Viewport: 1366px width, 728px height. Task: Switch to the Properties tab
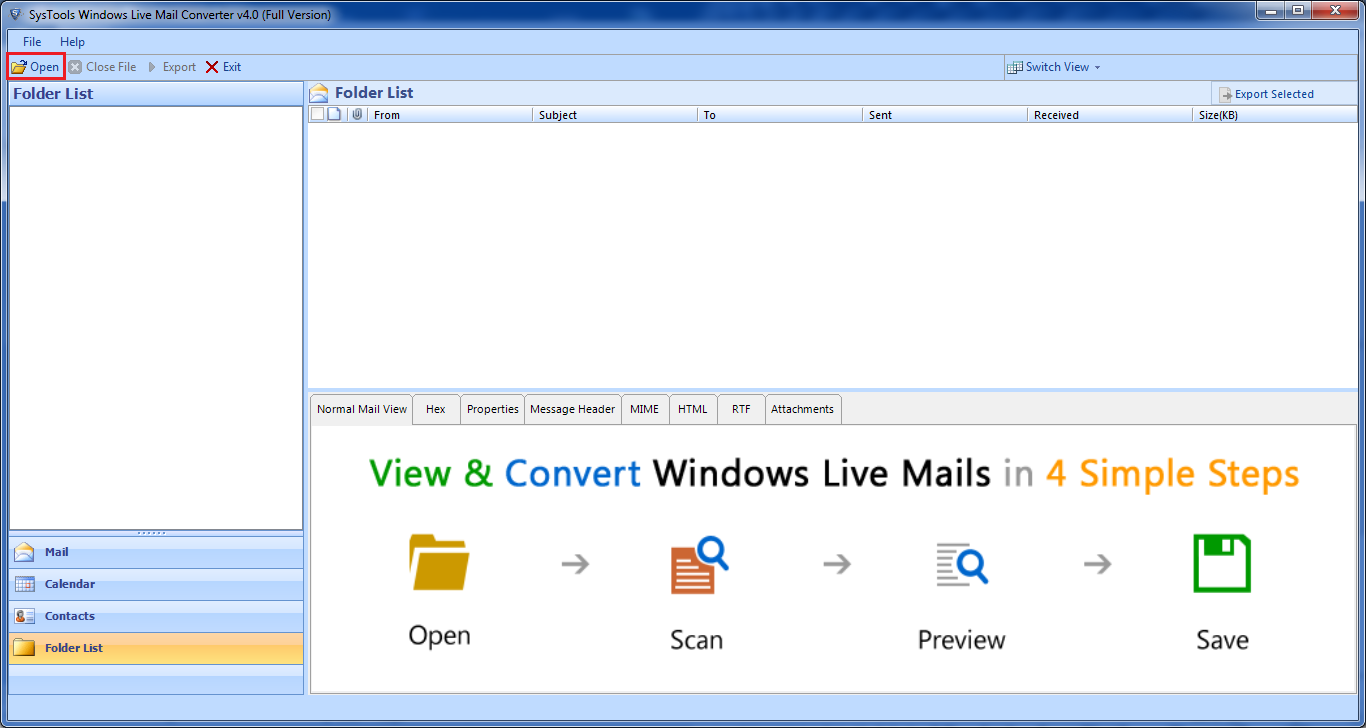click(x=492, y=409)
